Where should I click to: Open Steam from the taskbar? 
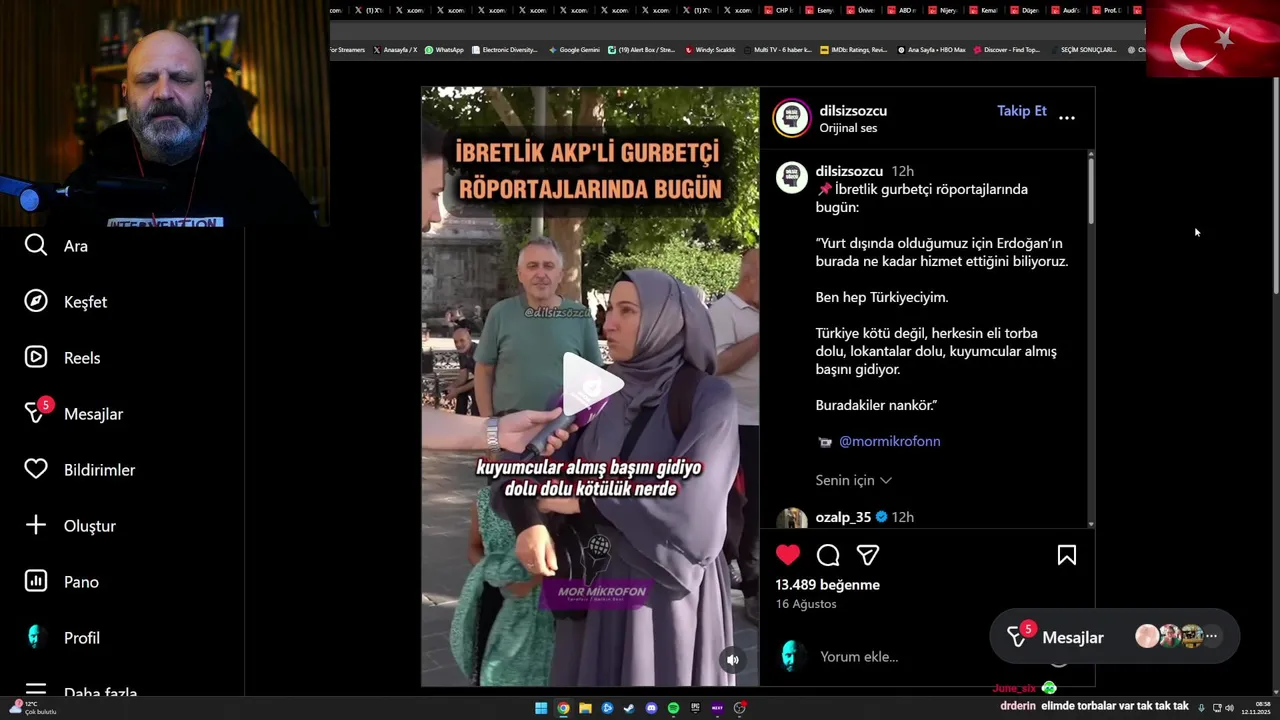629,708
